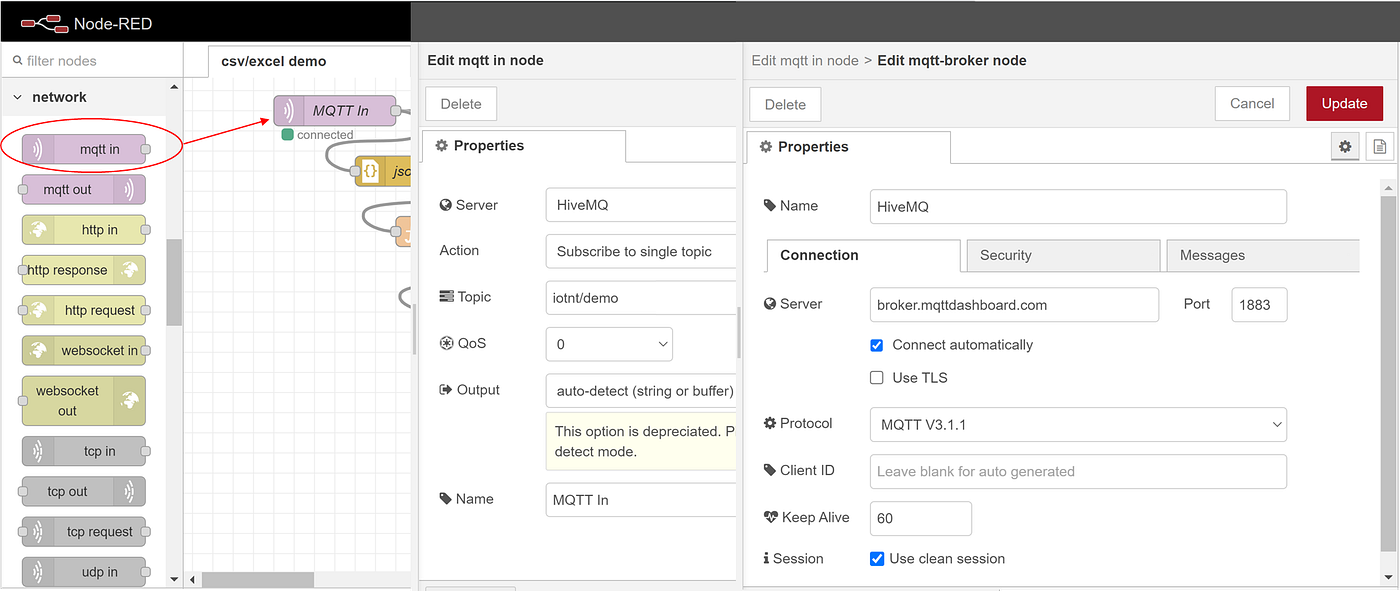This screenshot has height=591, width=1400.
Task: Uncheck Use clean session
Action: coord(877,559)
